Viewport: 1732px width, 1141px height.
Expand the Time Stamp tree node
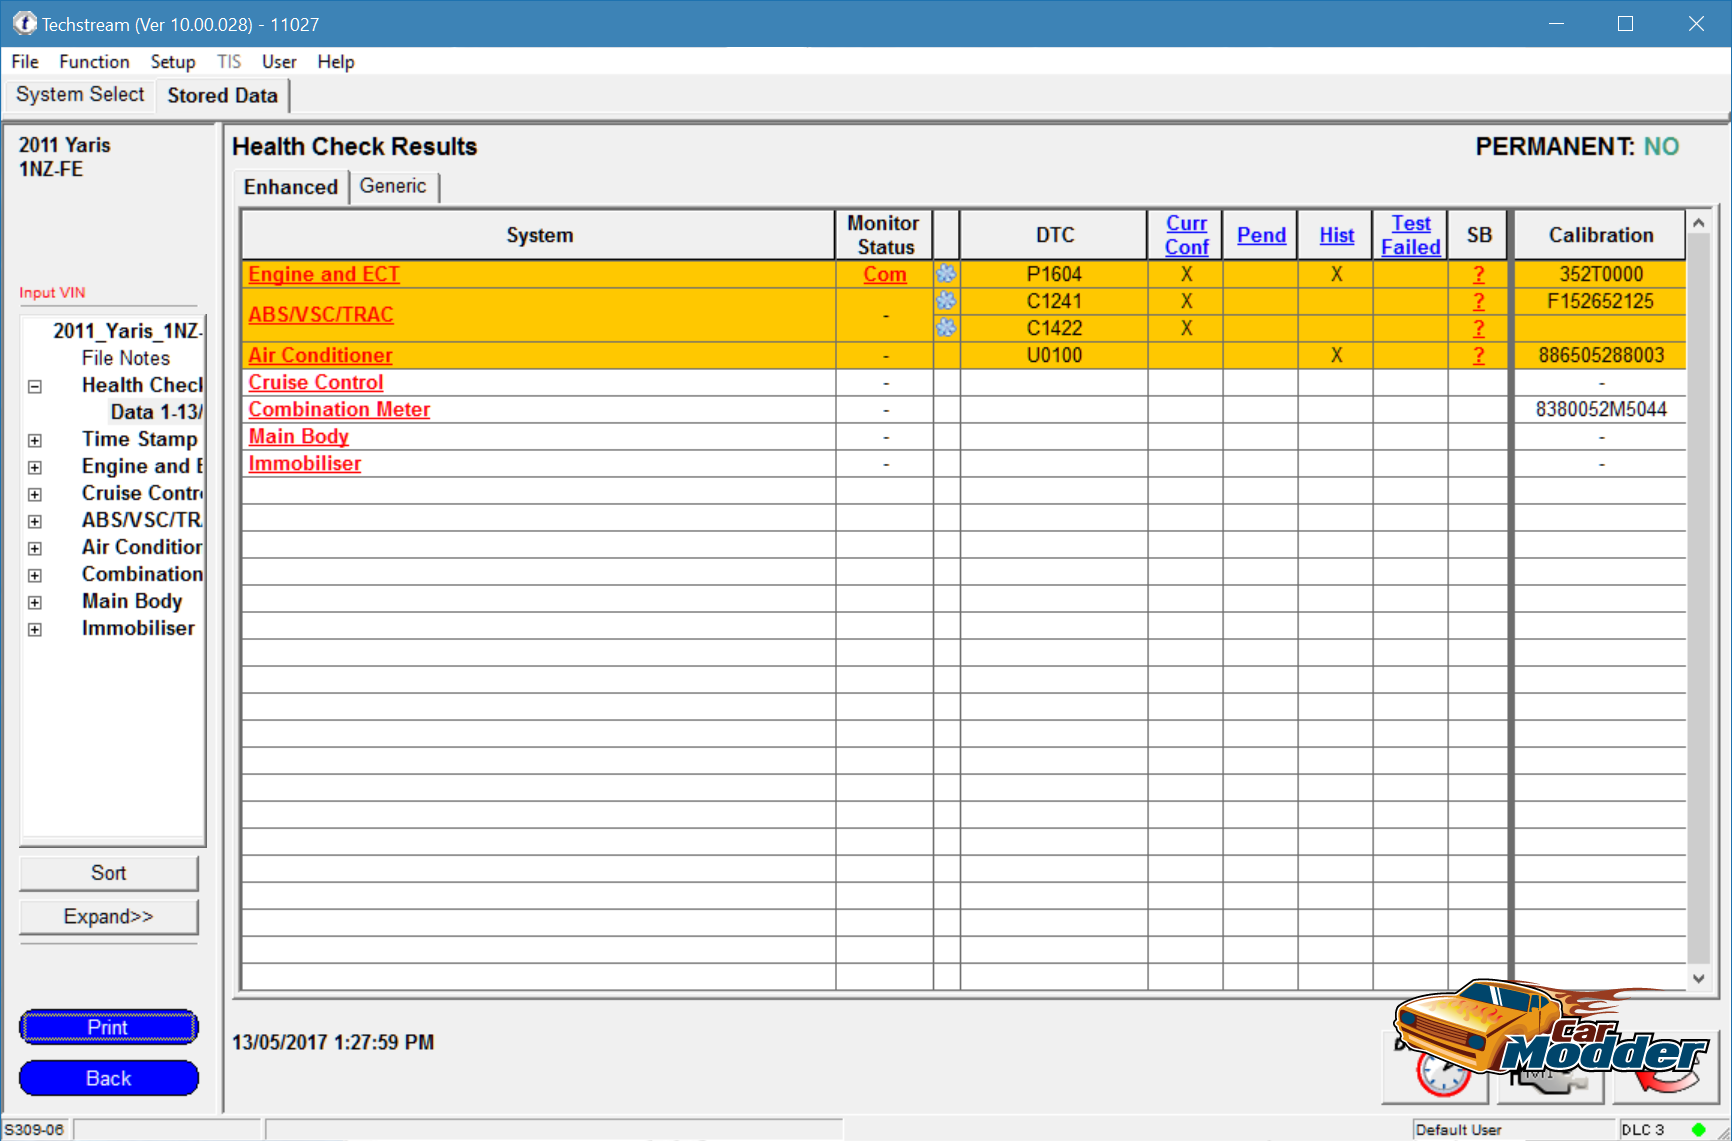click(x=35, y=440)
